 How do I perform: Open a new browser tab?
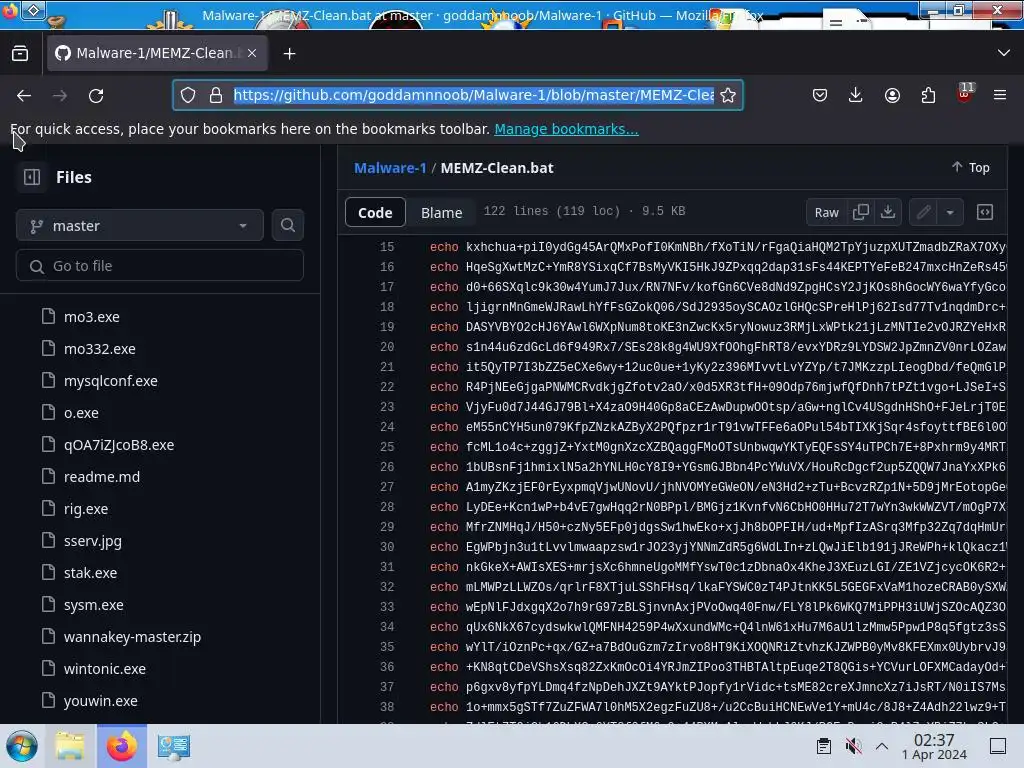click(x=289, y=54)
